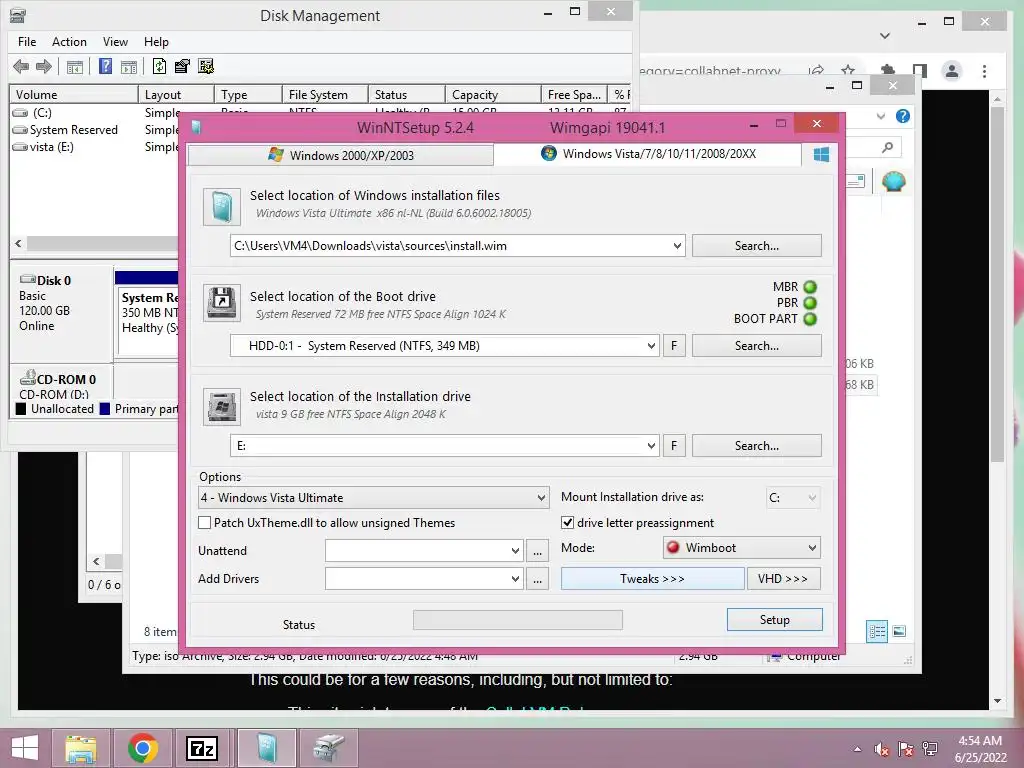This screenshot has height=768, width=1024.
Task: Open Help via blue question mark in Disk Management
Action: 105,66
